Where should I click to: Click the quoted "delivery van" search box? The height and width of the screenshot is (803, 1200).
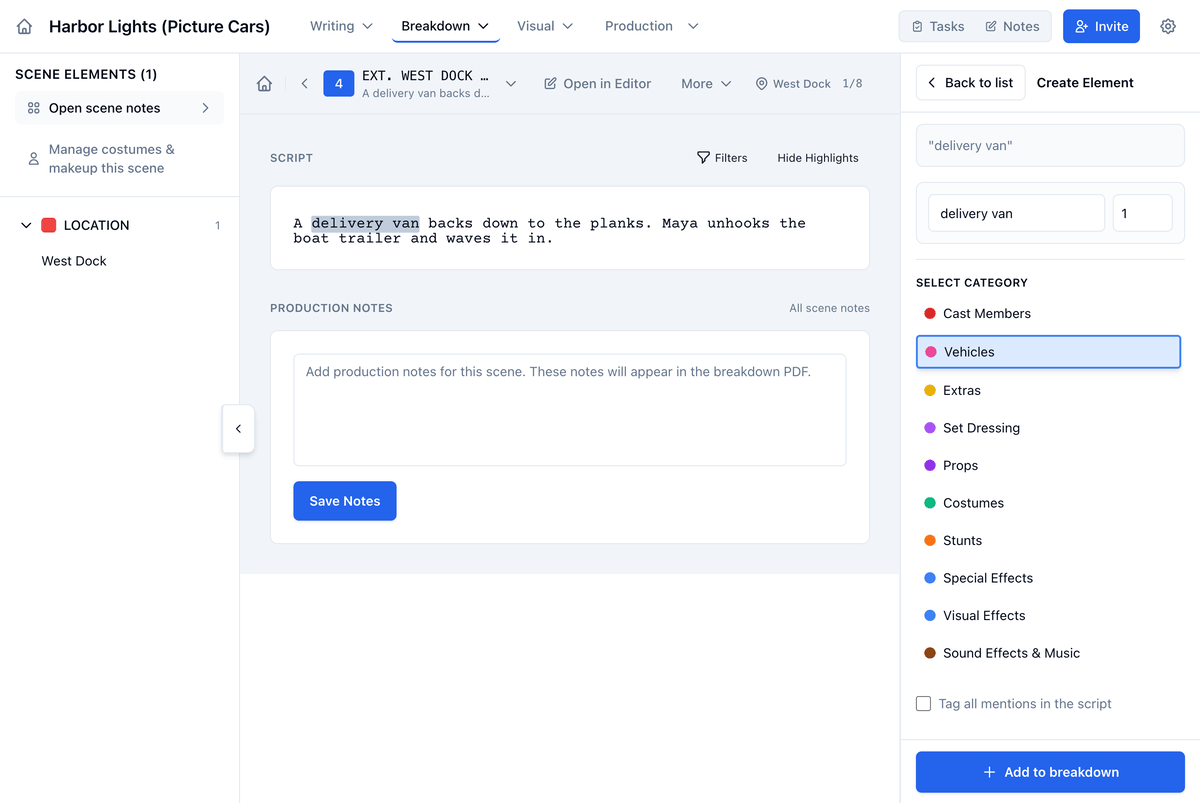pos(1050,146)
